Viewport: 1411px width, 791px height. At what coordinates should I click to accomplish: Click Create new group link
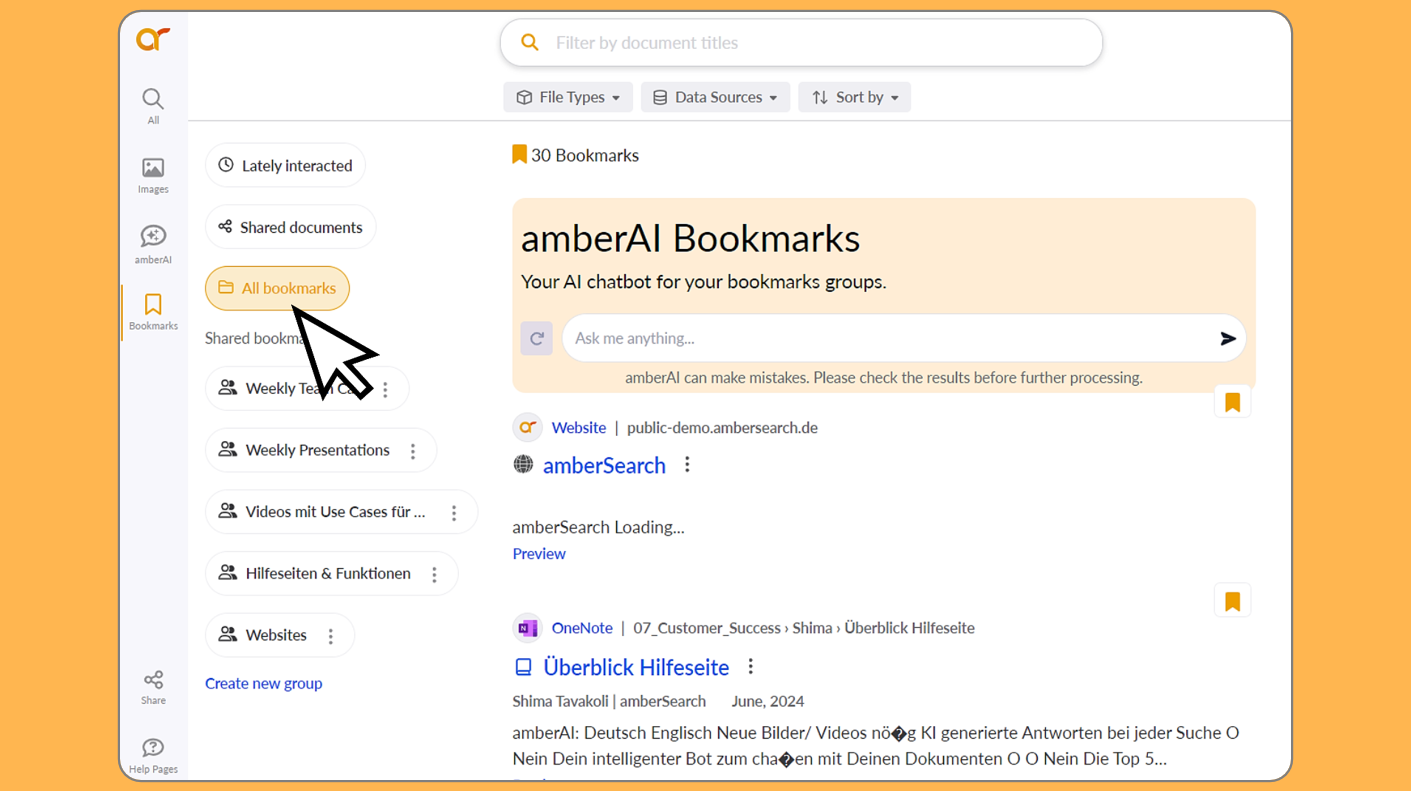[264, 683]
